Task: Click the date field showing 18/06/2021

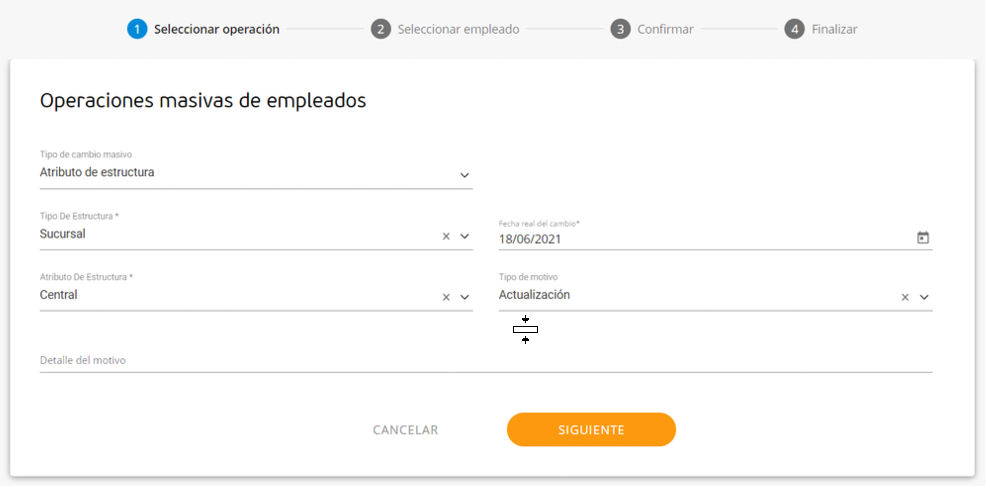Action: (700, 239)
